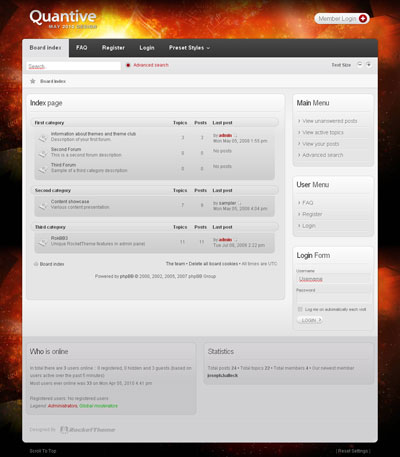Click the RocketTheme logo in footer
Viewport: 400px width, 457px height.
[x=88, y=430]
